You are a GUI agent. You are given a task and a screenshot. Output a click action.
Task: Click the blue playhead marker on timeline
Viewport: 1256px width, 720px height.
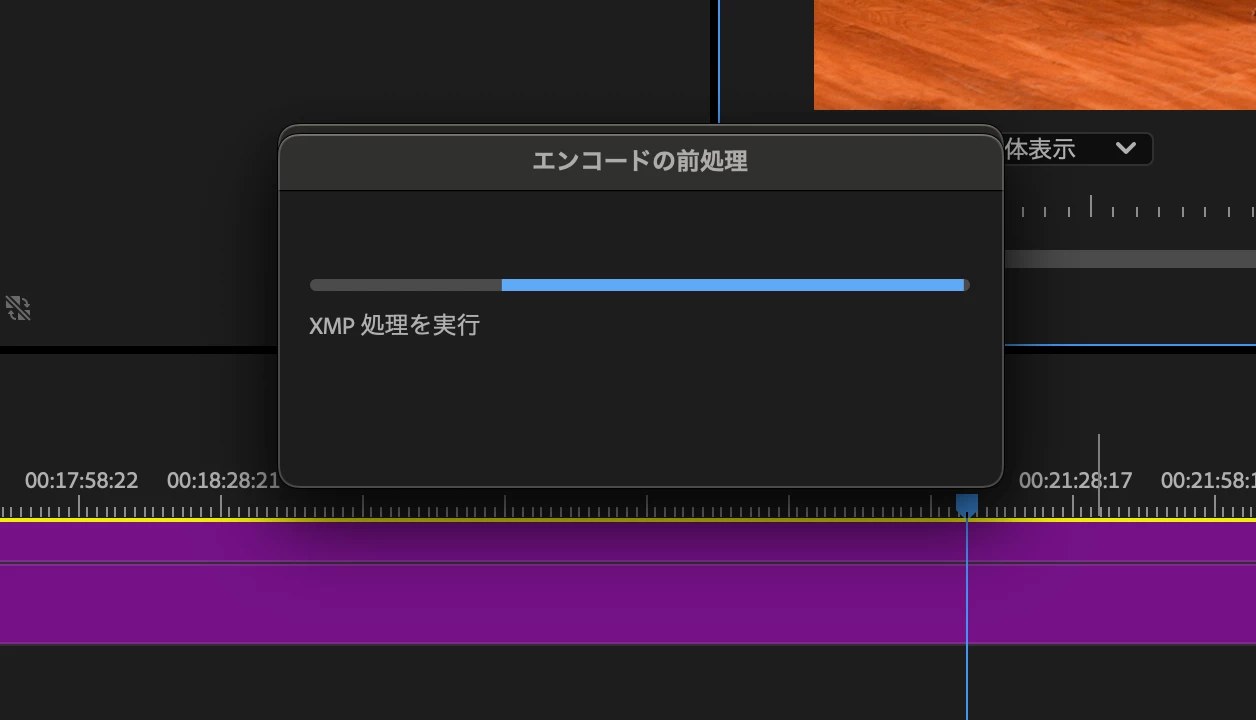pos(966,504)
